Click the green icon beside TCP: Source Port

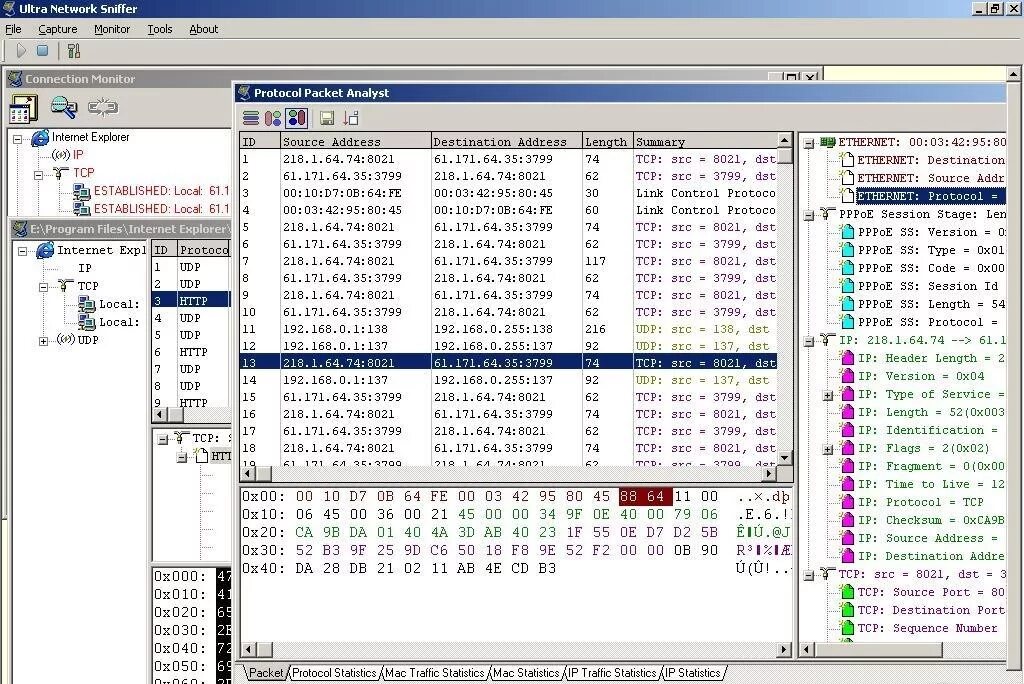[x=847, y=592]
